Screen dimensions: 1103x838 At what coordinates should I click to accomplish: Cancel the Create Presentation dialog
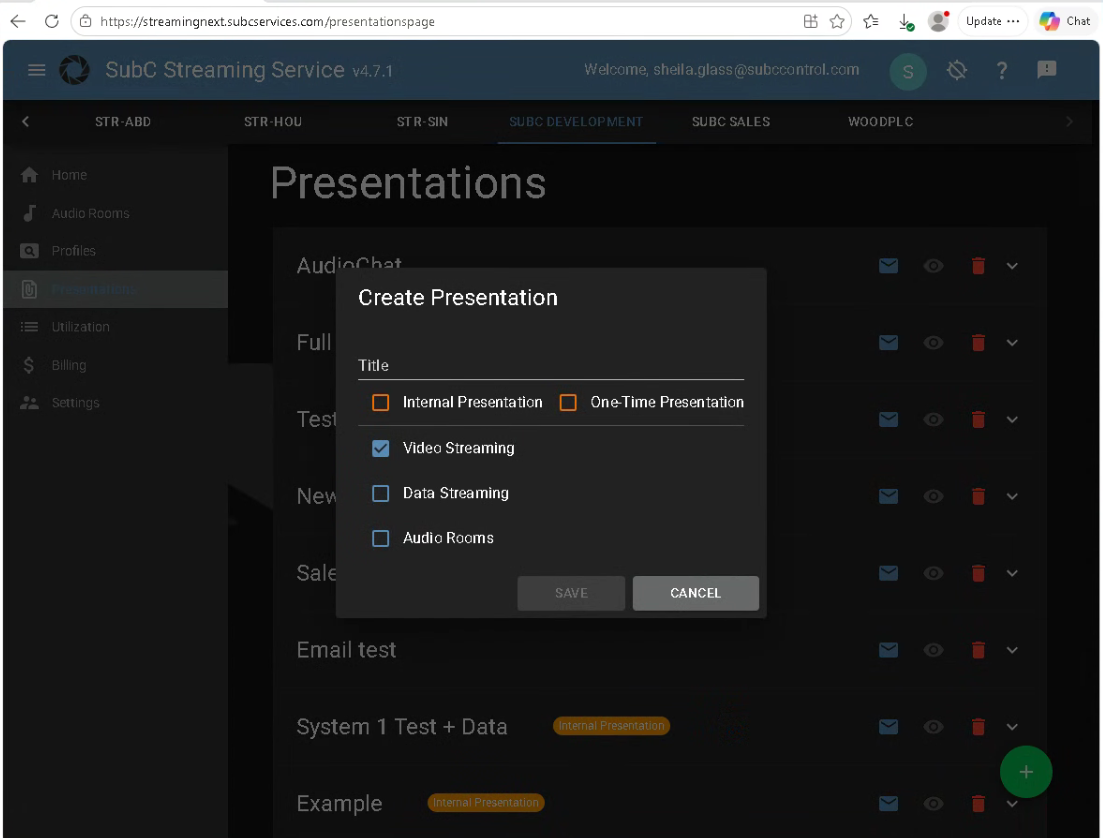click(x=696, y=593)
